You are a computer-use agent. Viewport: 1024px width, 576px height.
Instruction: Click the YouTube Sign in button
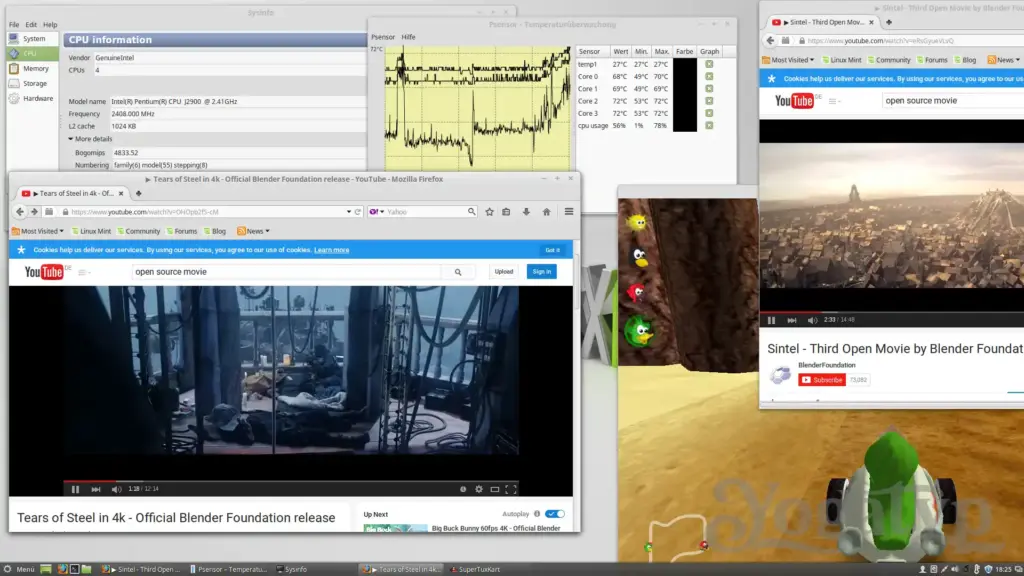click(x=541, y=272)
